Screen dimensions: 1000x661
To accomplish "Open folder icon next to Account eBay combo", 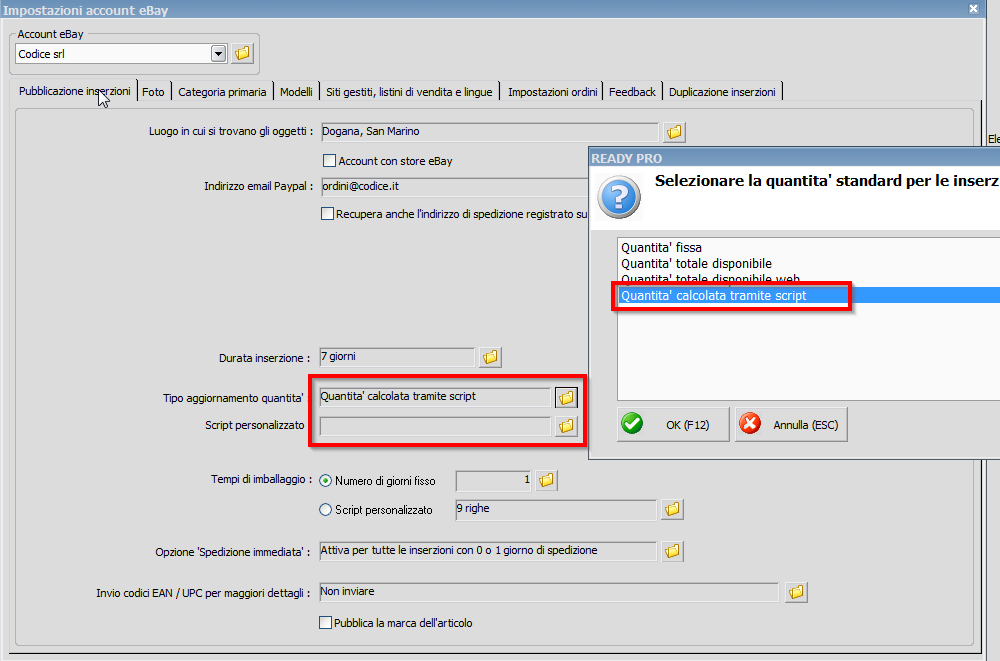I will [x=242, y=54].
